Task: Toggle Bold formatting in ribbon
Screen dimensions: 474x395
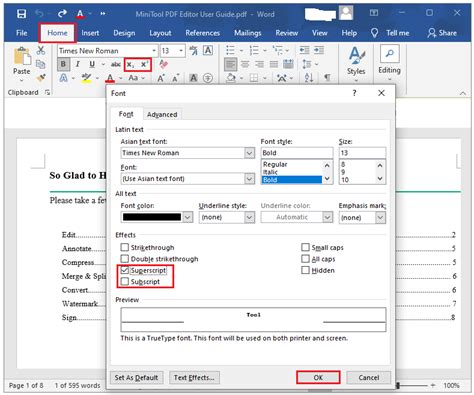Action: [63, 64]
